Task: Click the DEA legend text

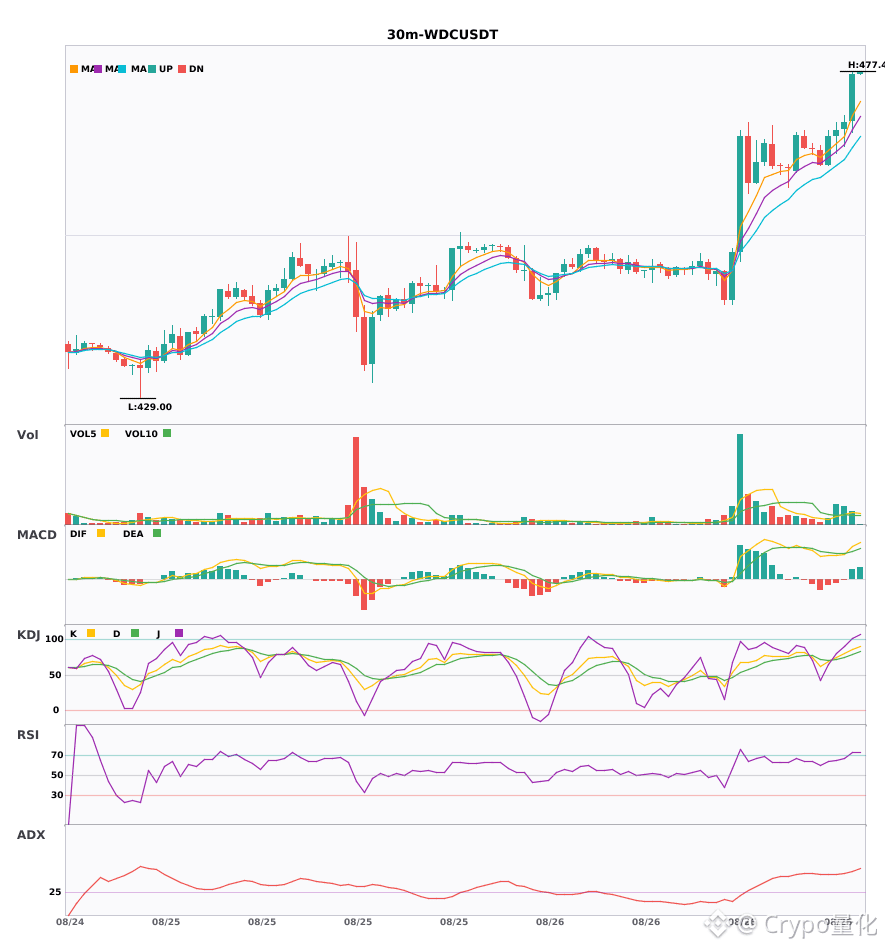Action: [x=133, y=534]
